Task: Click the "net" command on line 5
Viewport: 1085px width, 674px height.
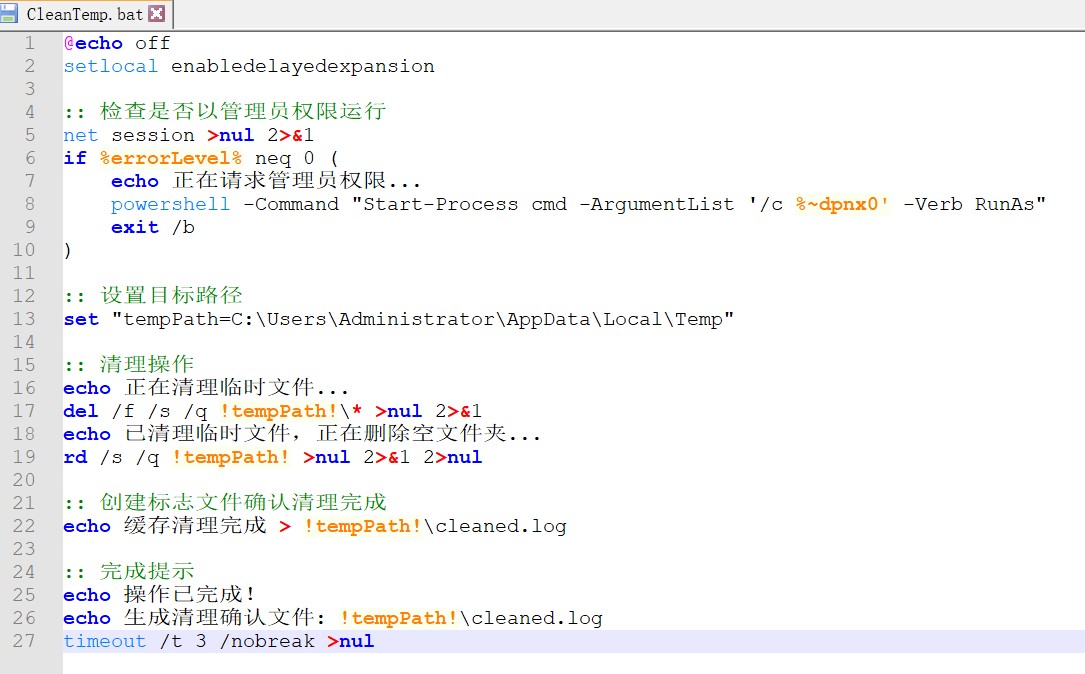Action: 81,135
